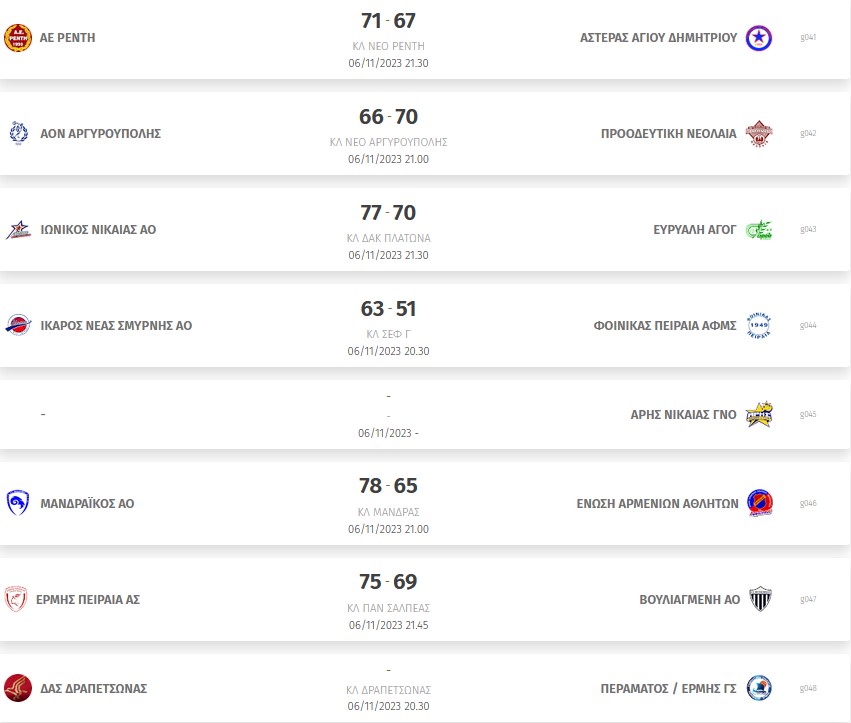Open the ΑΟΝ ΑΡΓΥΡΟΥΠΟΛΗΣ crest icon
The height and width of the screenshot is (723, 851).
tap(18, 134)
